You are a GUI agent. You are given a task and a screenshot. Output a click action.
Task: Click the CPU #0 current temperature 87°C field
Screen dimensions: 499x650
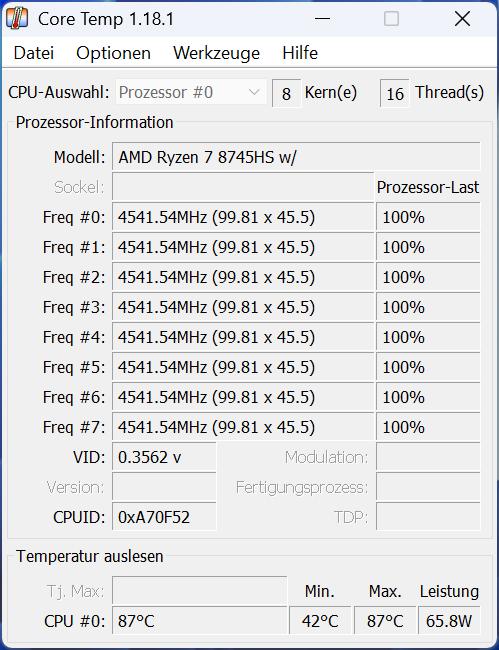click(199, 621)
